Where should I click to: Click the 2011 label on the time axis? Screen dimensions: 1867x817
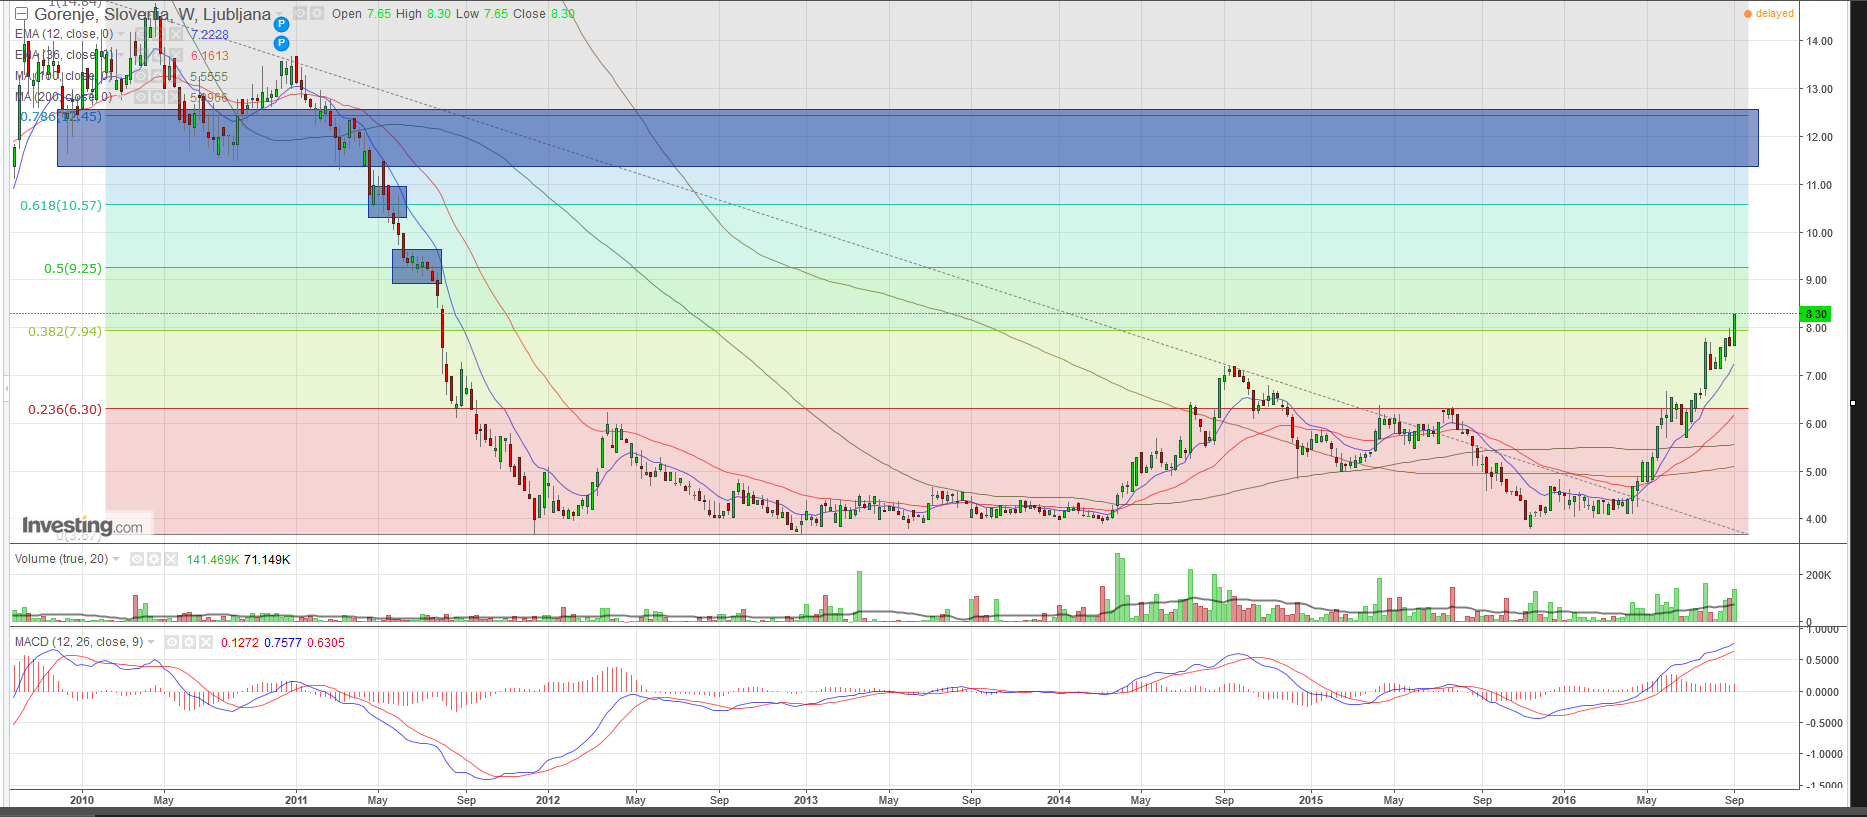pyautogui.click(x=296, y=800)
